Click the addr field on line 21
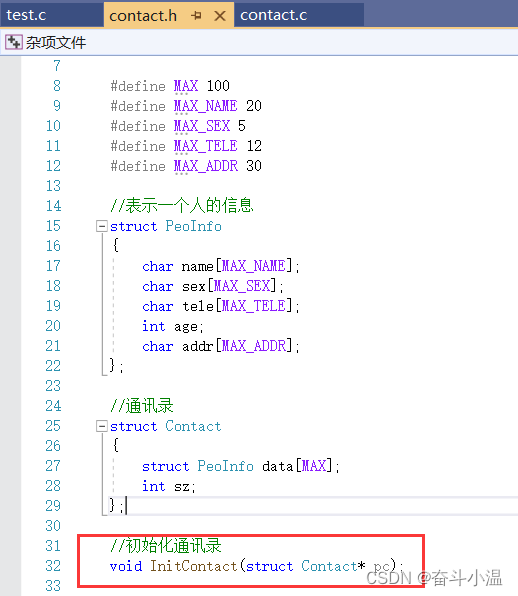 tap(197, 346)
